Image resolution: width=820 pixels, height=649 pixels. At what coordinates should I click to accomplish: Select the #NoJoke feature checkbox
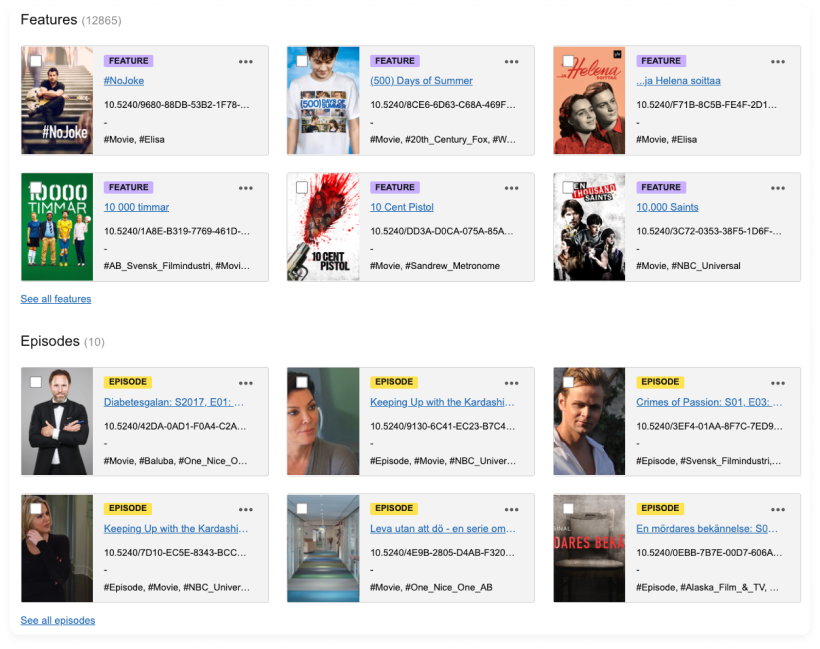pyautogui.click(x=36, y=61)
